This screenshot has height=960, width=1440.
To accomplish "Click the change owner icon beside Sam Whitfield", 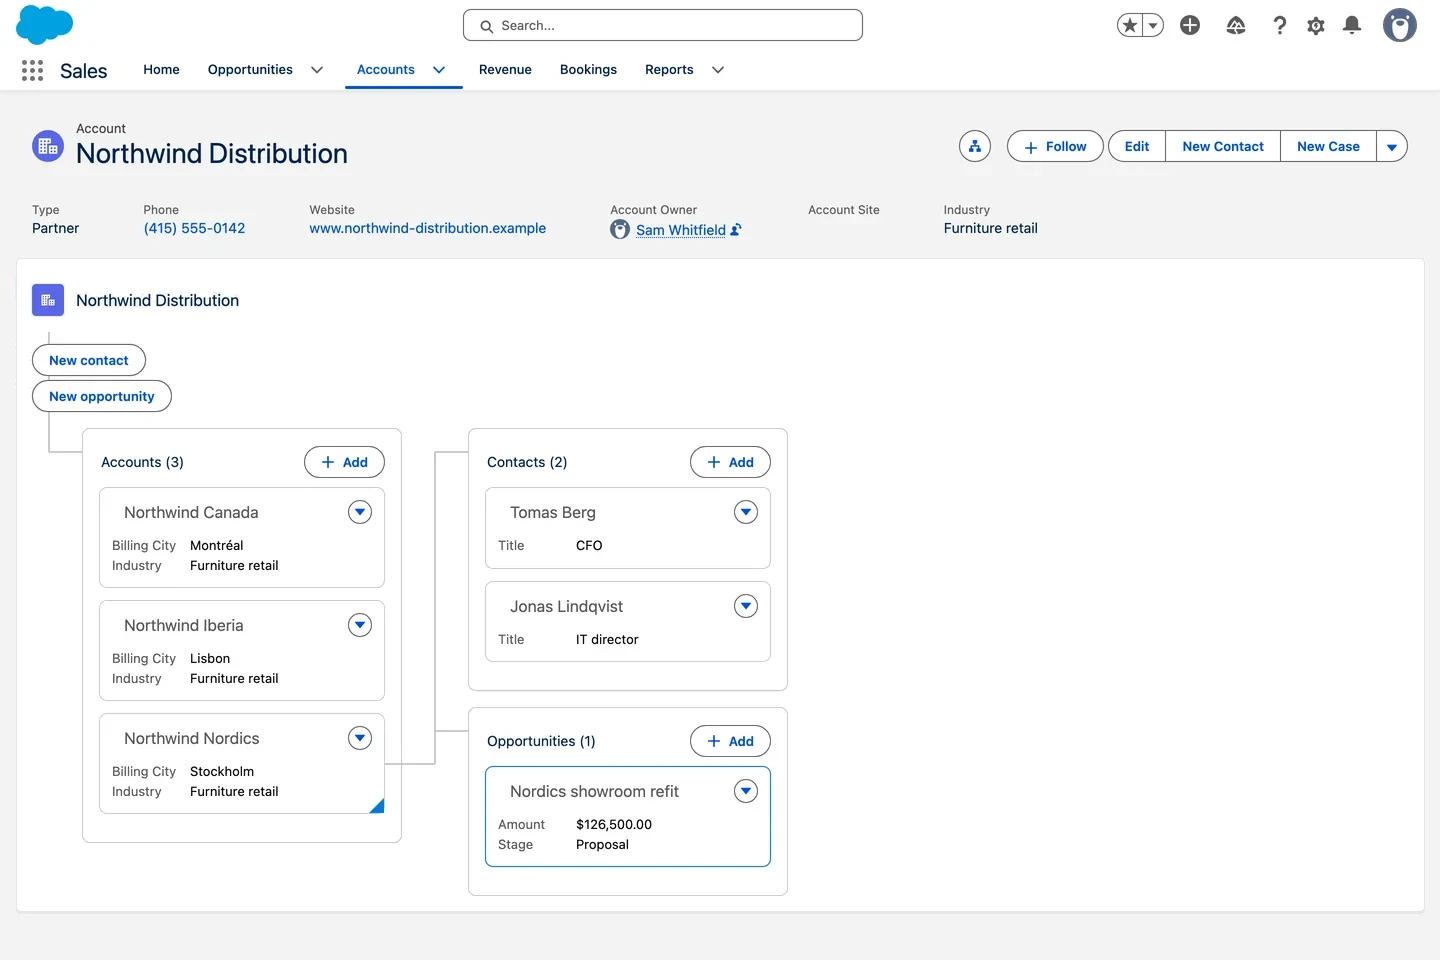I will 736,229.
